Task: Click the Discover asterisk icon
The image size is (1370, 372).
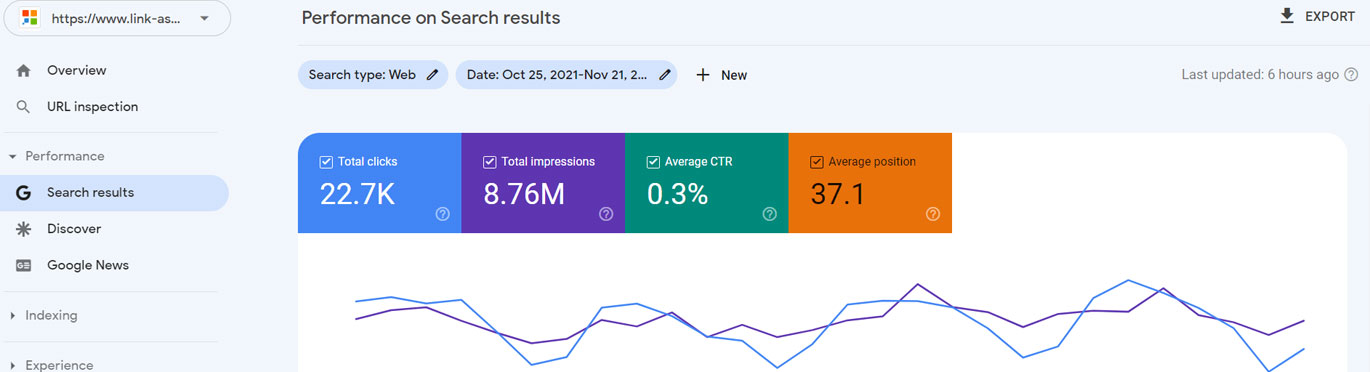Action: [24, 229]
